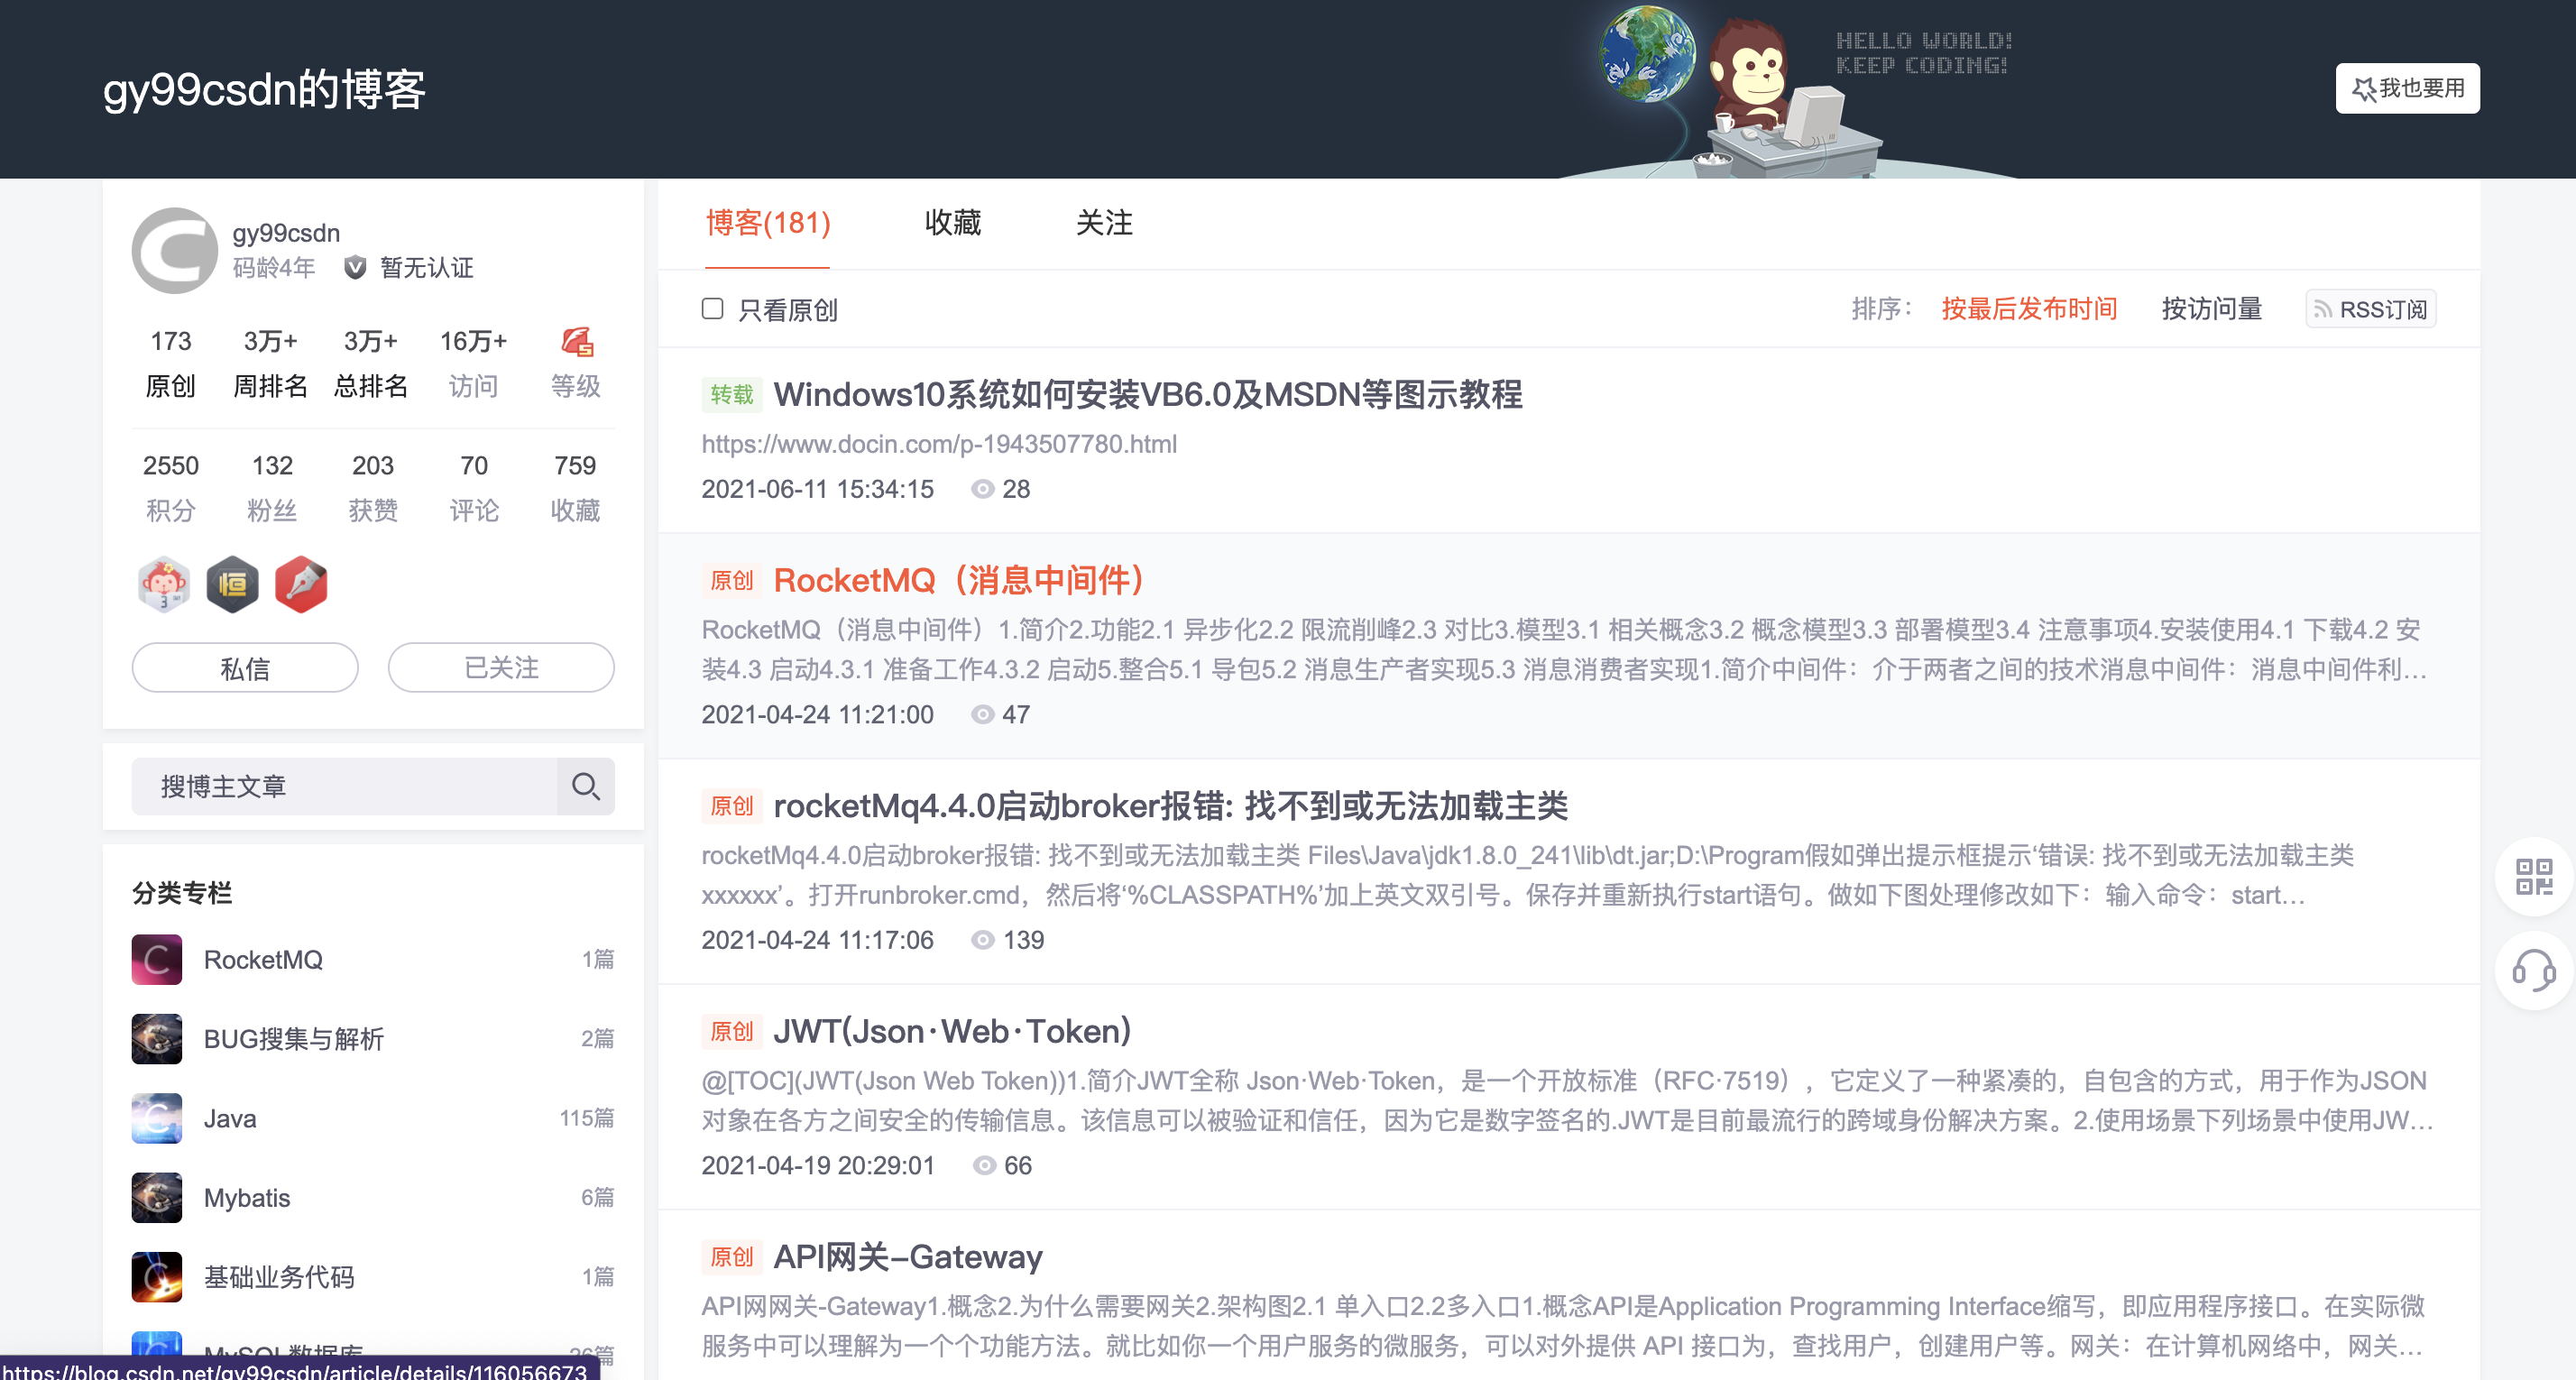Click the gy99csdn profile avatar
The image size is (2576, 1380).
[x=175, y=250]
